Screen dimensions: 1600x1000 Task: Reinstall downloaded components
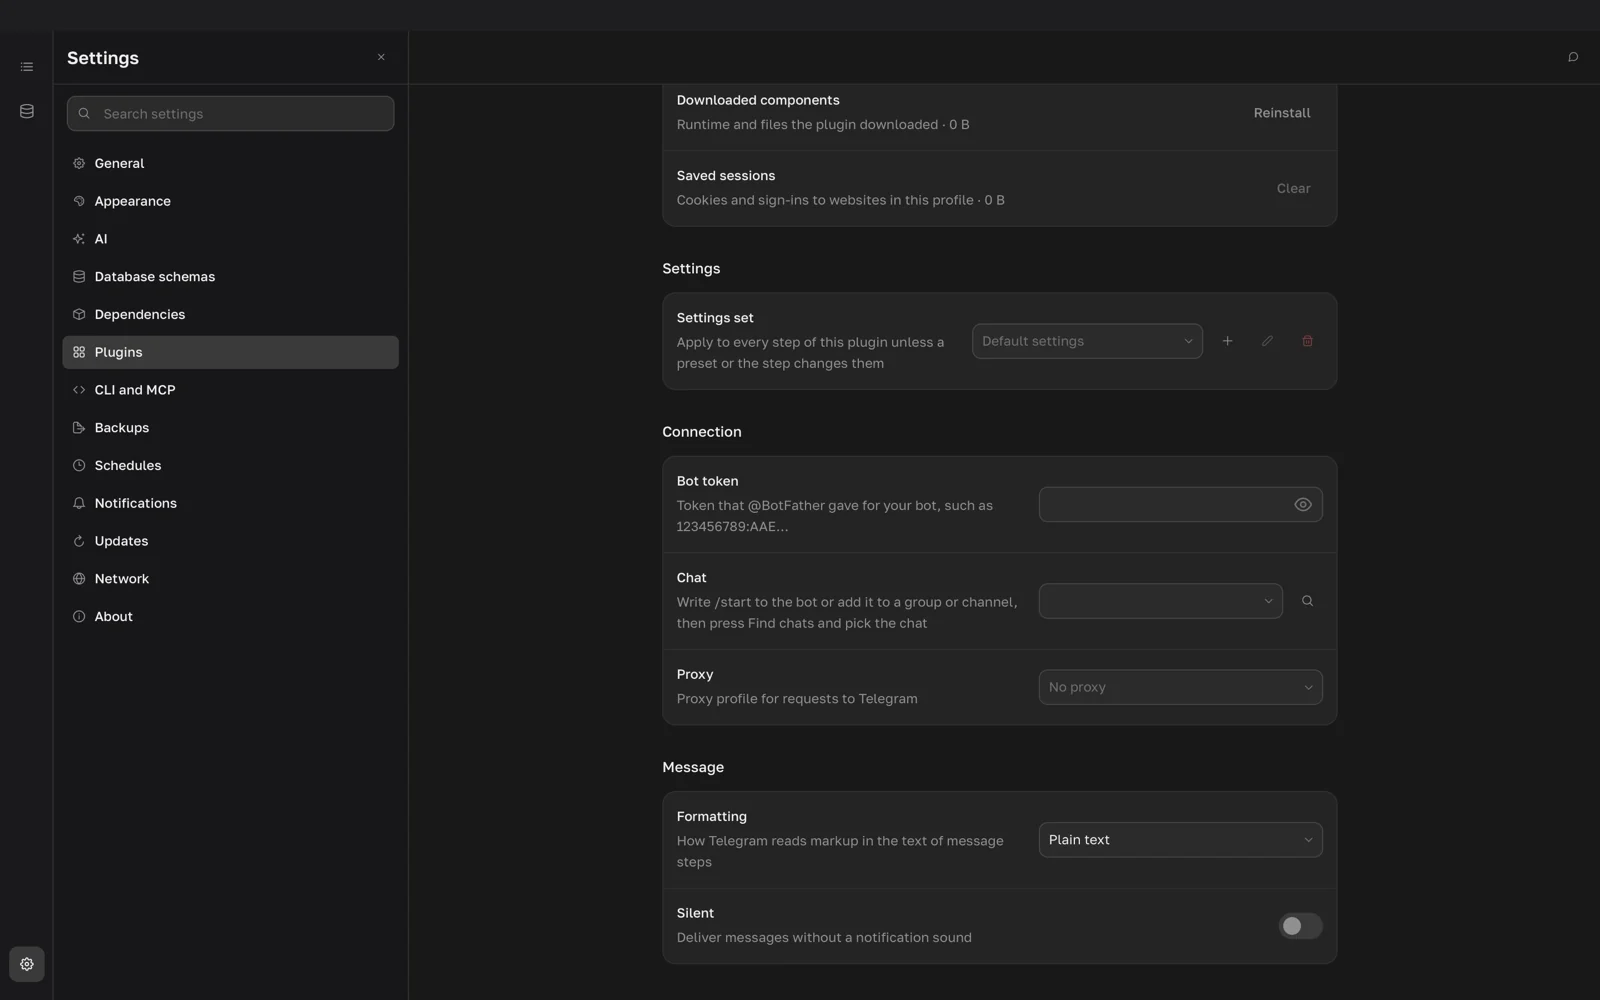1282,113
